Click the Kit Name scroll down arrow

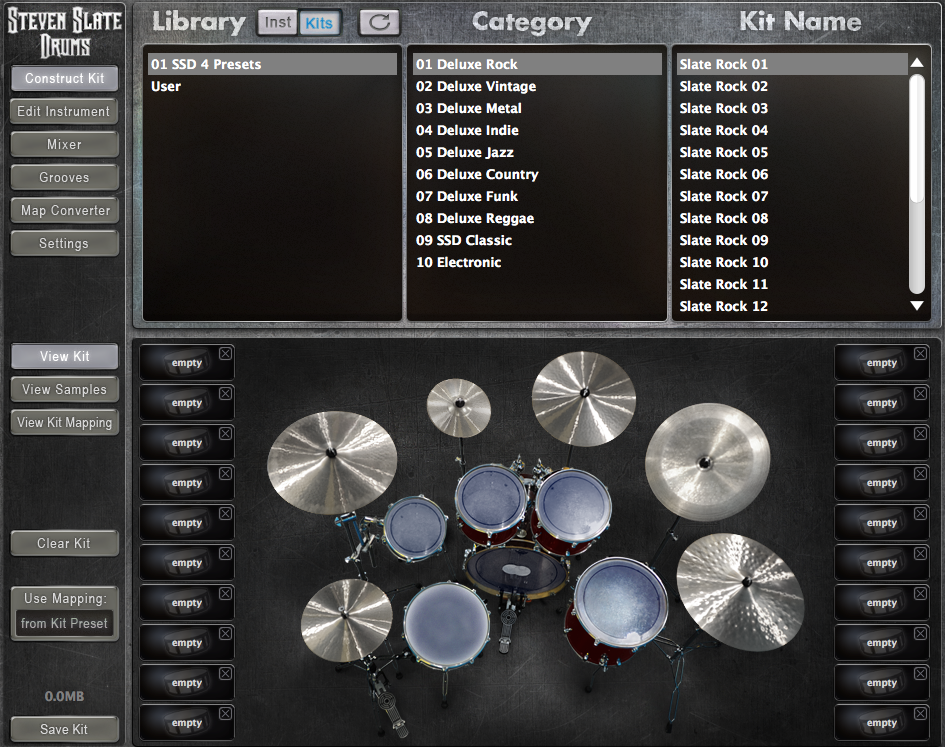pos(917,306)
